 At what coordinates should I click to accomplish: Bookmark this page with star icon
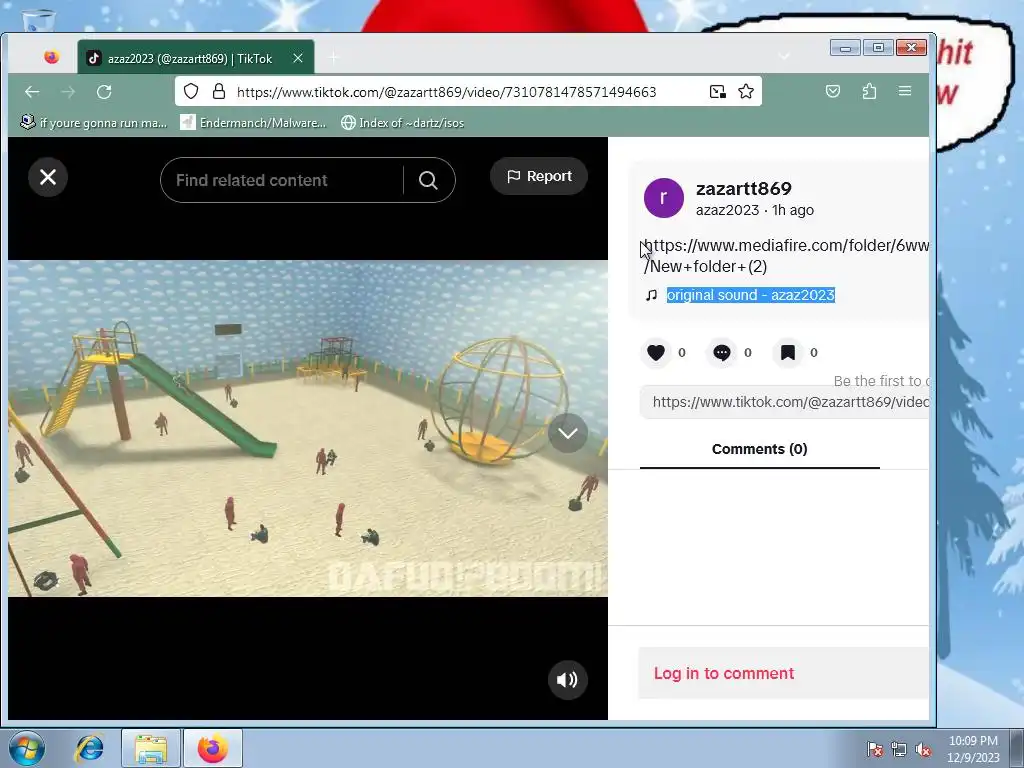tap(746, 91)
